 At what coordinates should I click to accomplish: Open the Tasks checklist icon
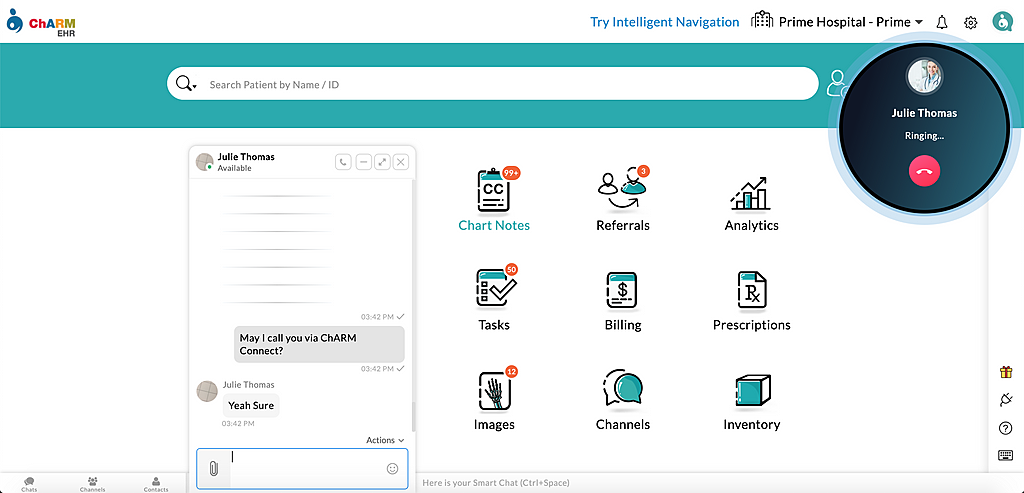(x=494, y=290)
